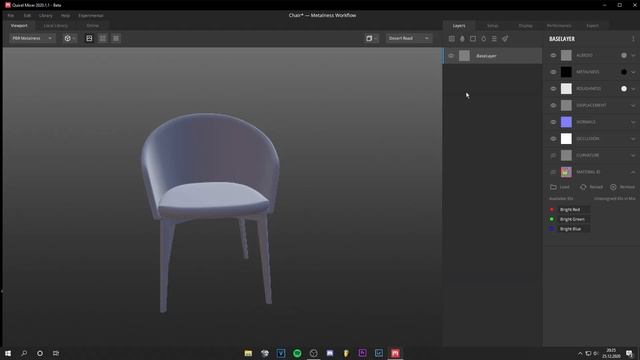Open the Experimental menu
The width and height of the screenshot is (640, 360).
point(91,16)
